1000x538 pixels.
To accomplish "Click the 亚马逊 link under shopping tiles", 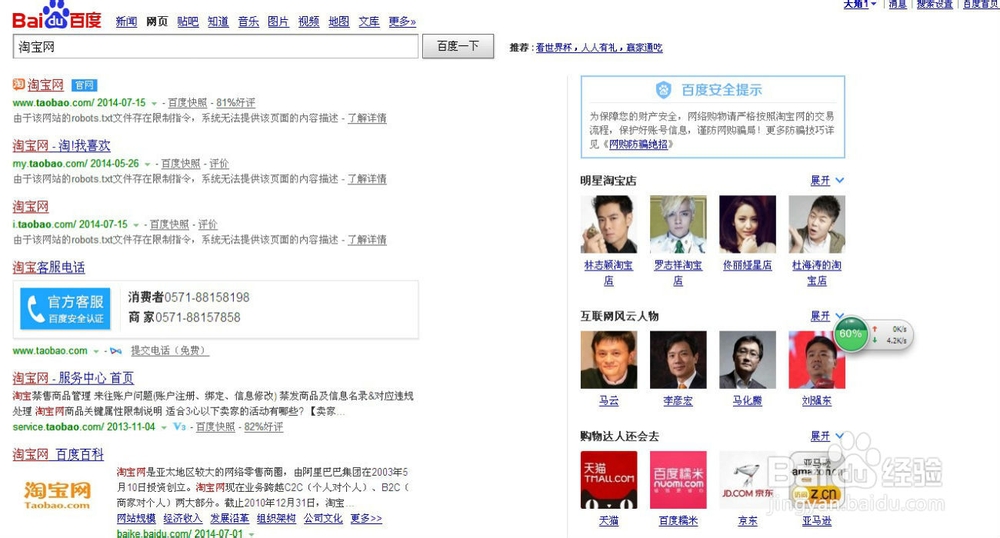I will tap(817, 521).
